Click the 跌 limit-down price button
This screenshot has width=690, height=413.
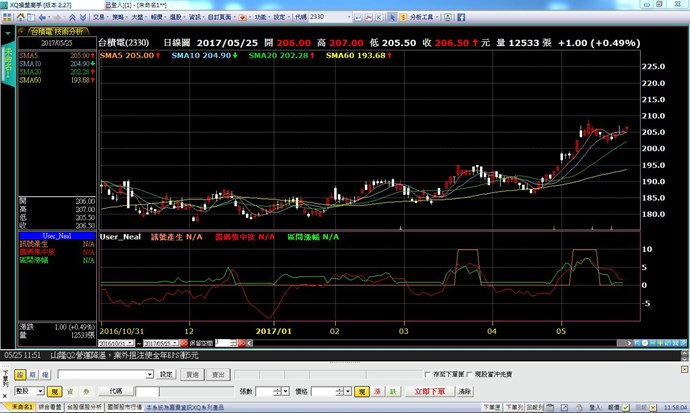tap(393, 391)
